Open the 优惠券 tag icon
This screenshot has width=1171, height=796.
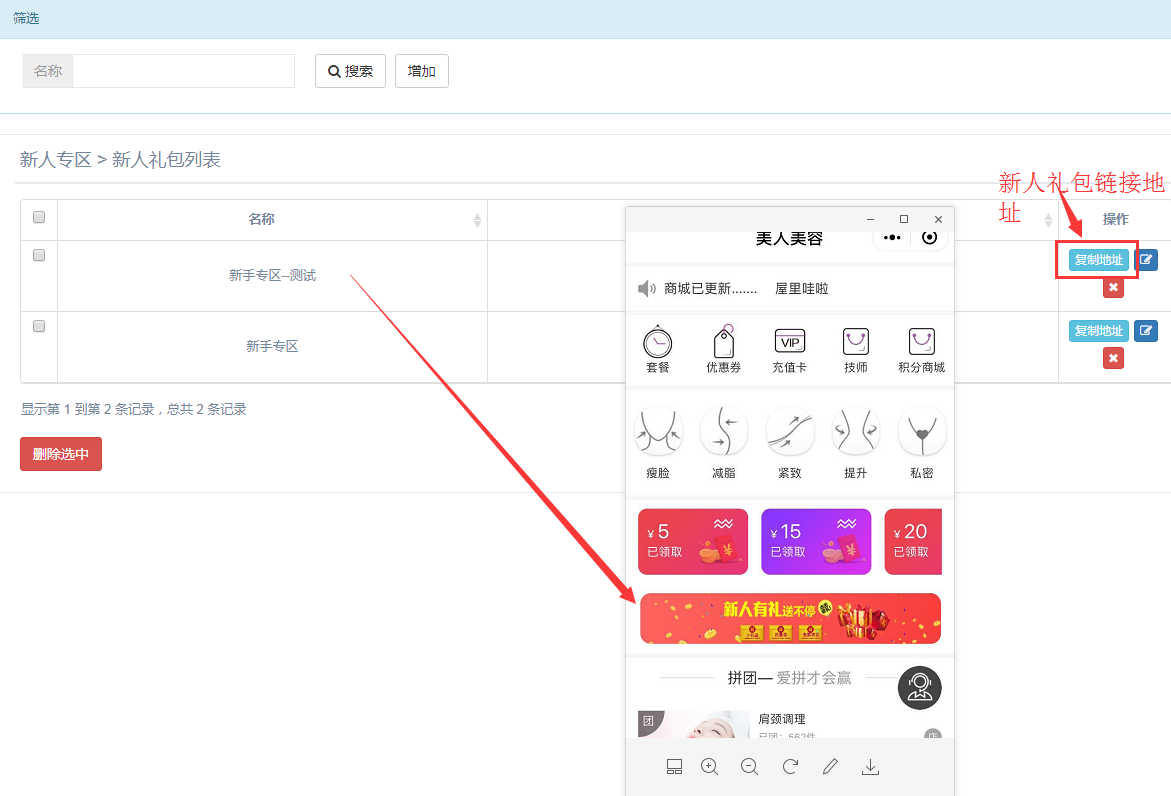(724, 342)
